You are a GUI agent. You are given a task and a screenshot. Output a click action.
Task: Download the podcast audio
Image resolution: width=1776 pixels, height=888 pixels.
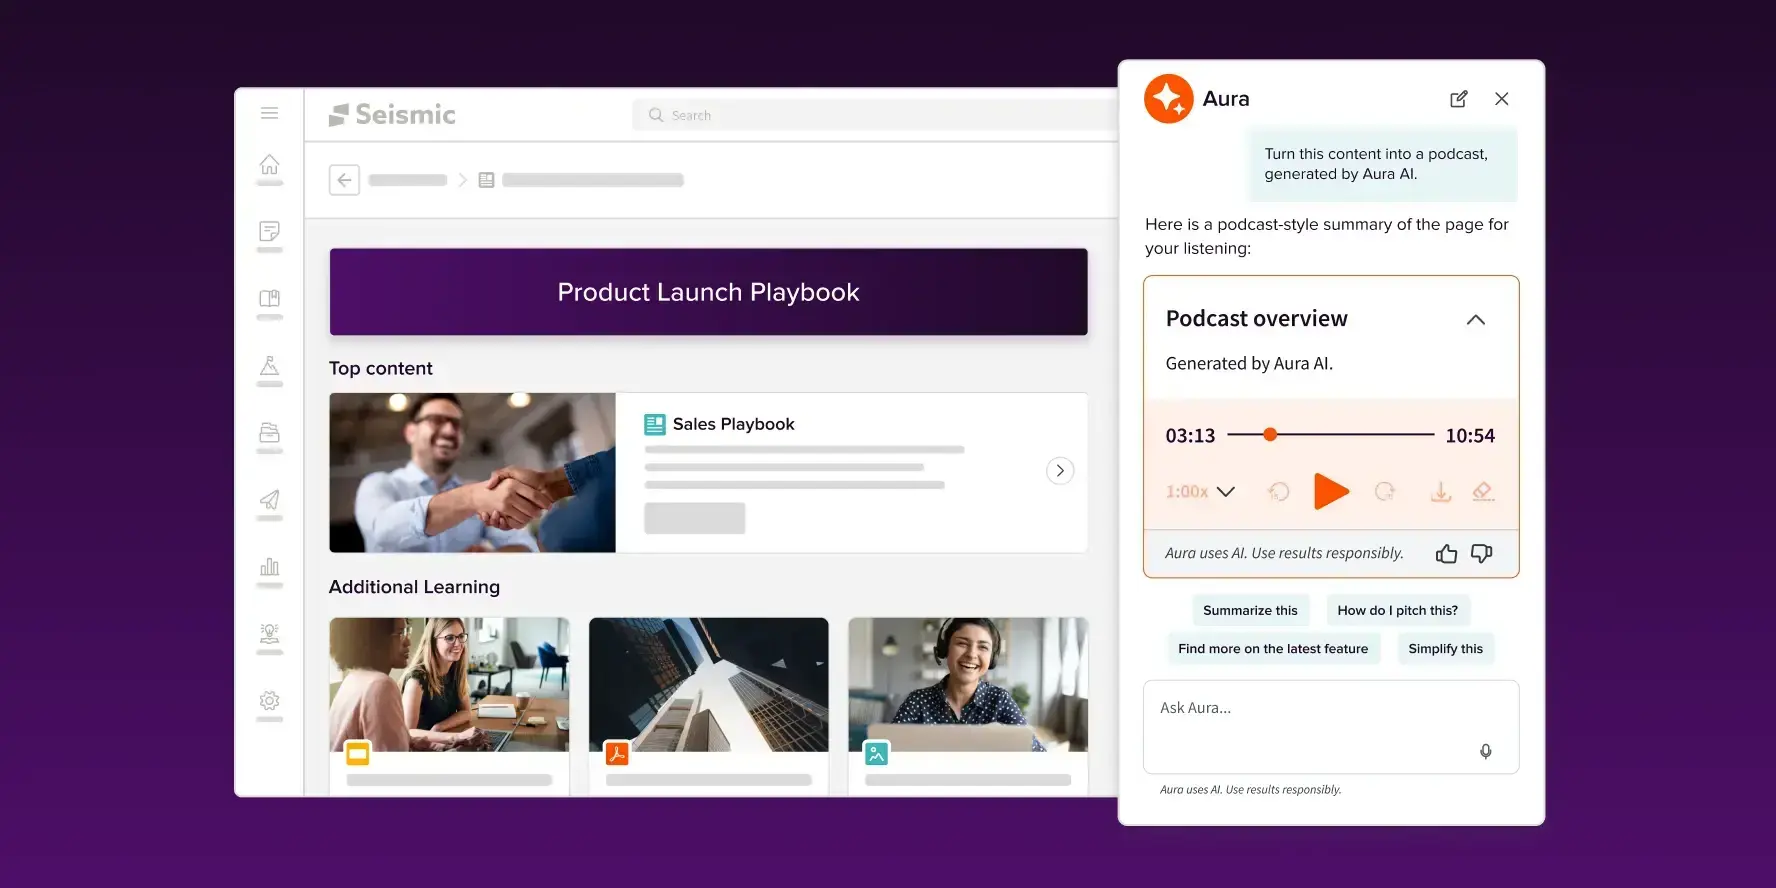point(1440,491)
